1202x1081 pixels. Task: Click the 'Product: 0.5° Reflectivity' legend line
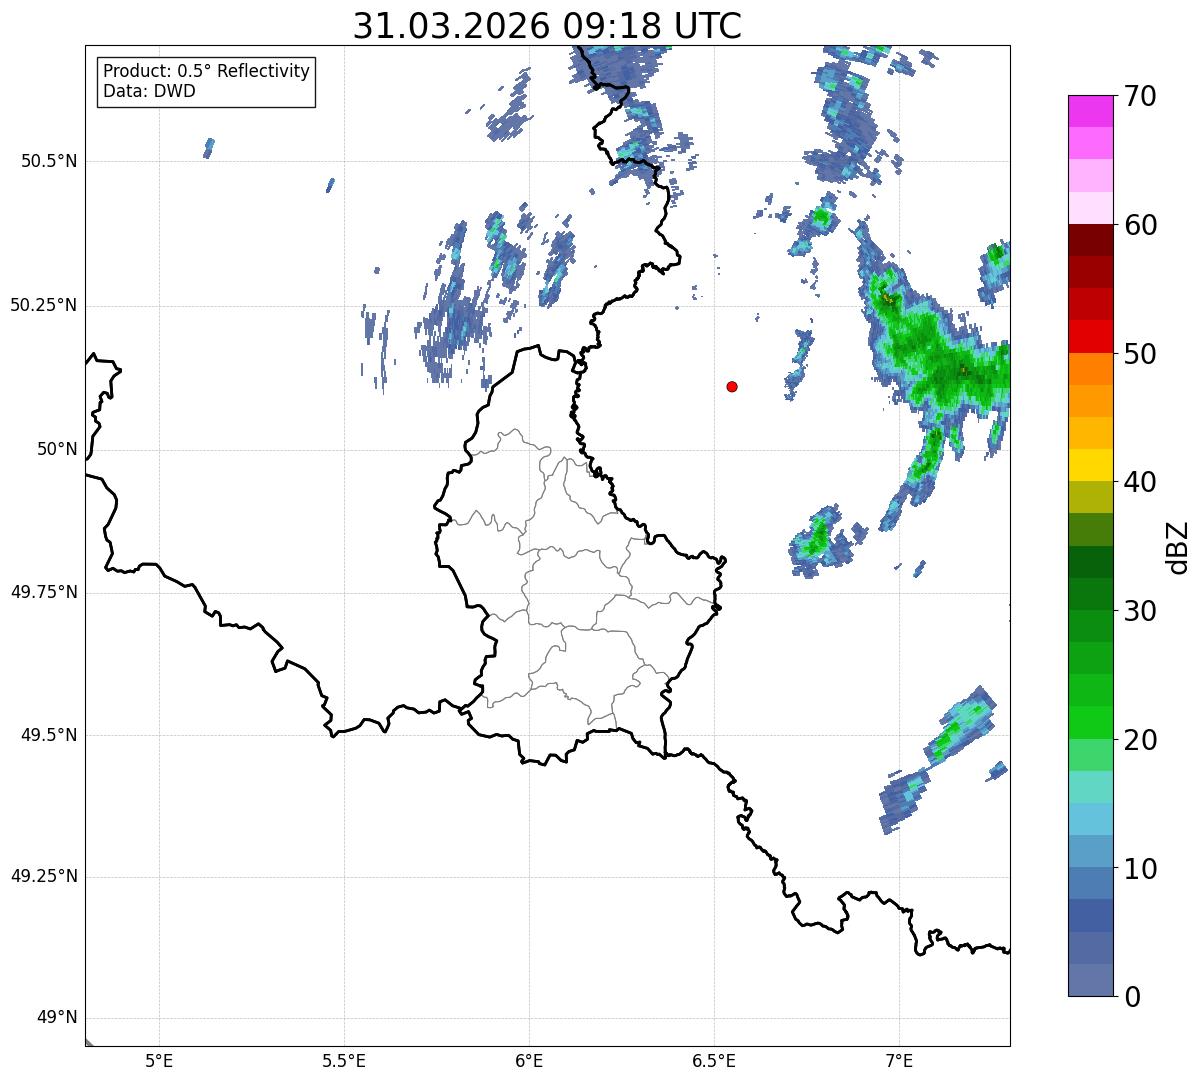[x=206, y=71]
